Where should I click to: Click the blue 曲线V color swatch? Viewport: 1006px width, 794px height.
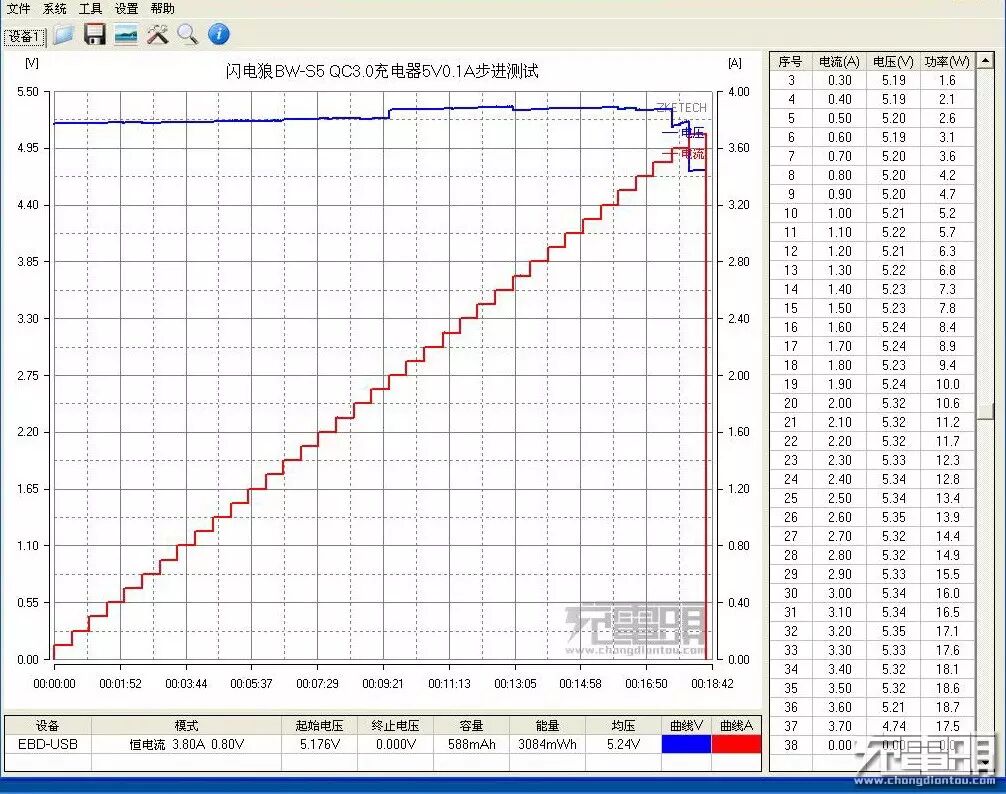[686, 744]
